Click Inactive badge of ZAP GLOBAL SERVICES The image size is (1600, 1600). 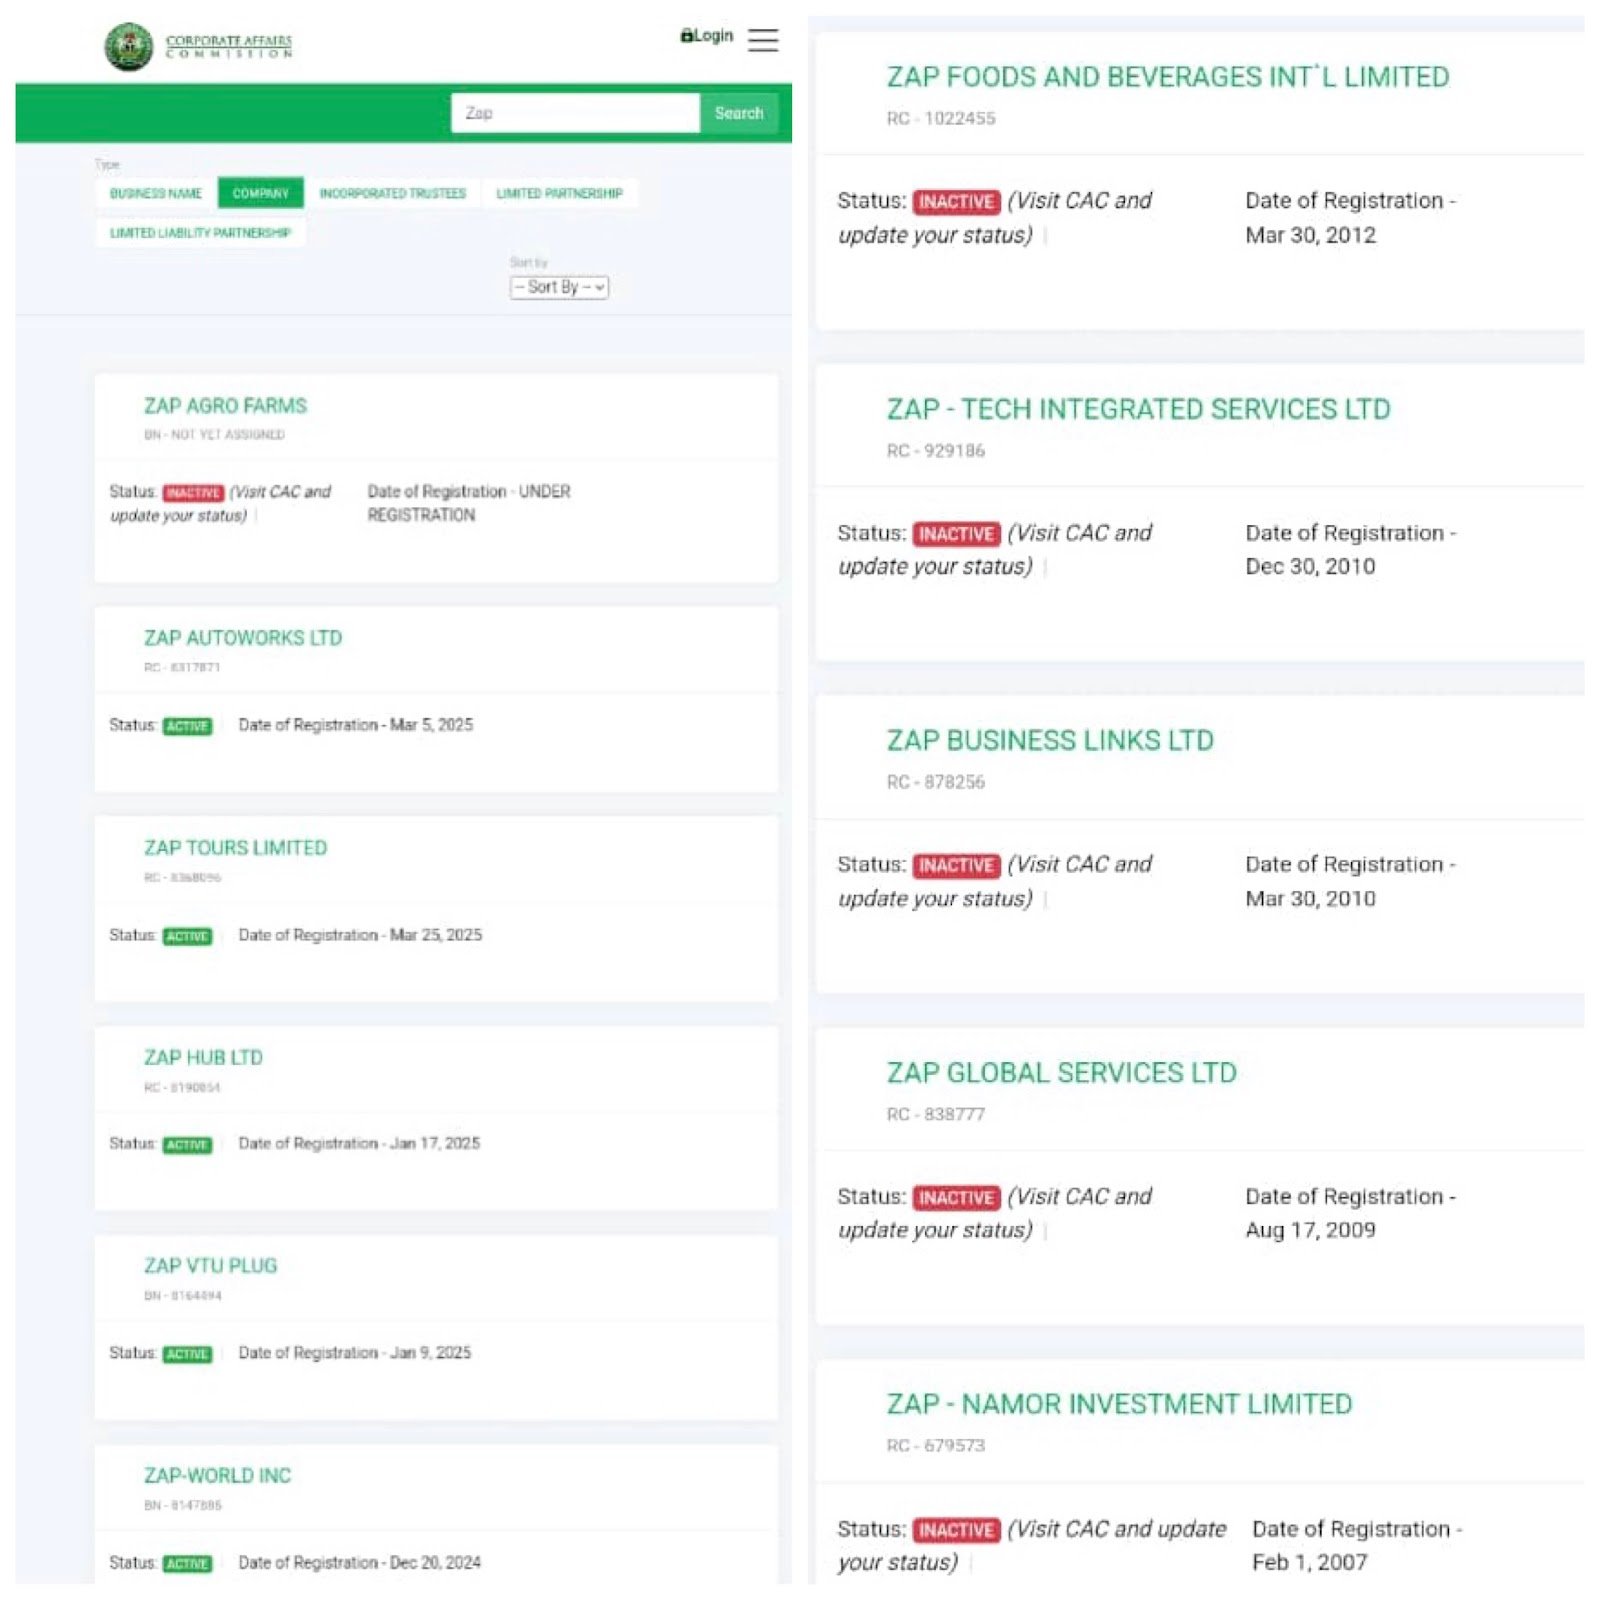(x=956, y=1198)
